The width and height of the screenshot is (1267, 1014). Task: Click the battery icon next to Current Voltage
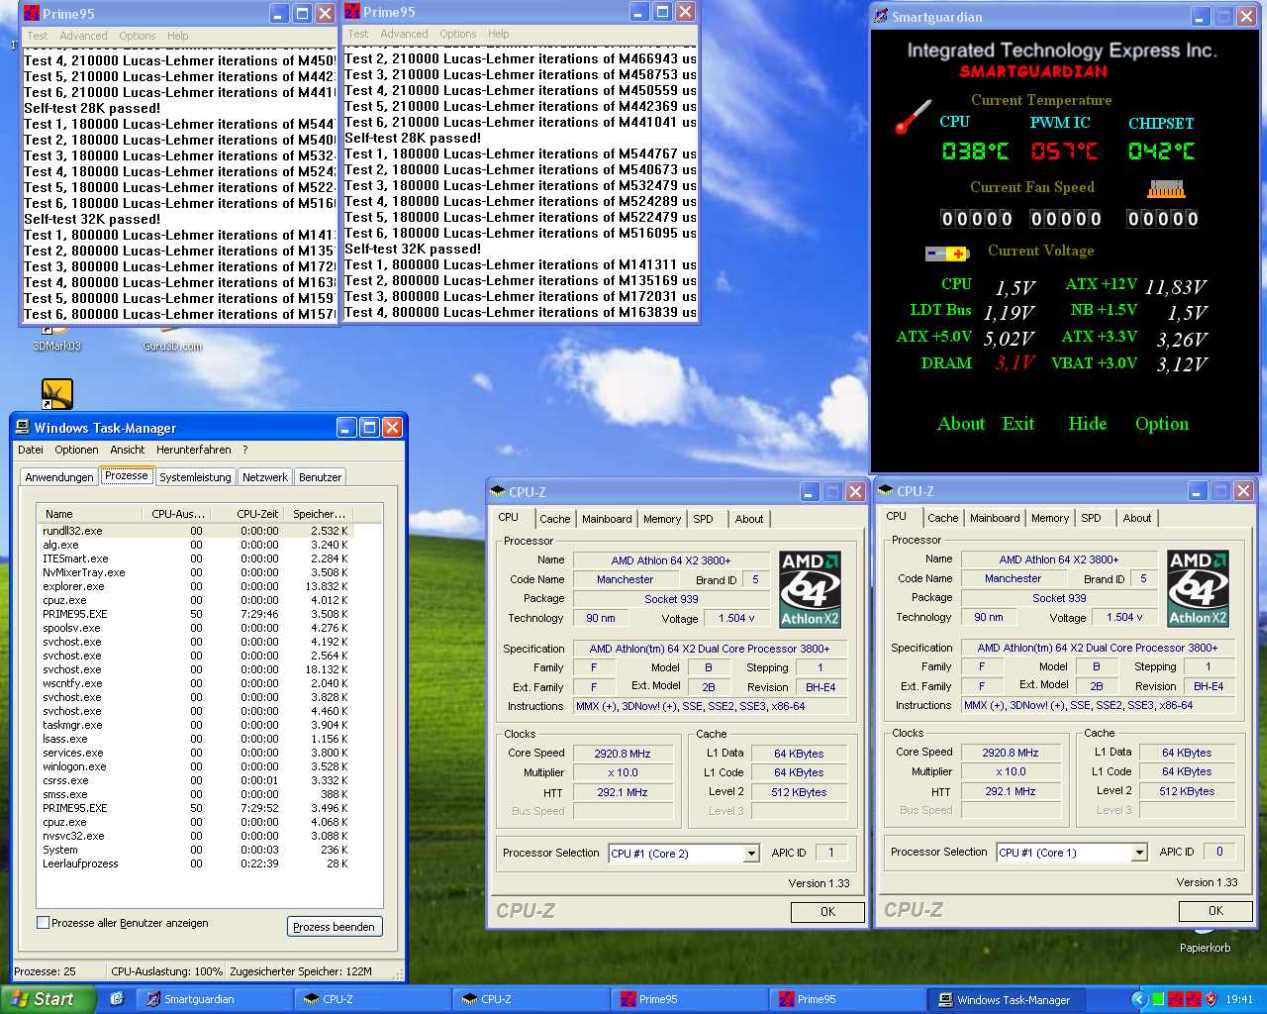pyautogui.click(x=946, y=254)
